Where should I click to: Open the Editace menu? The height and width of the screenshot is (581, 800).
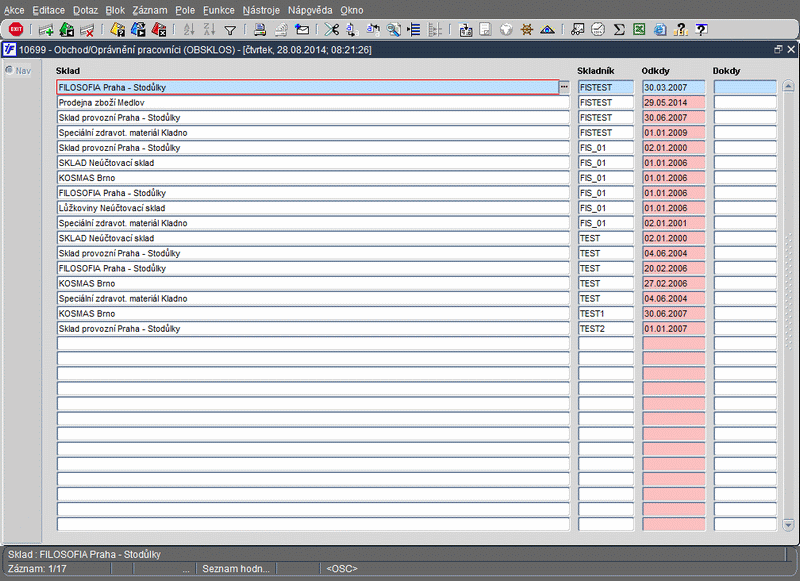coord(48,10)
